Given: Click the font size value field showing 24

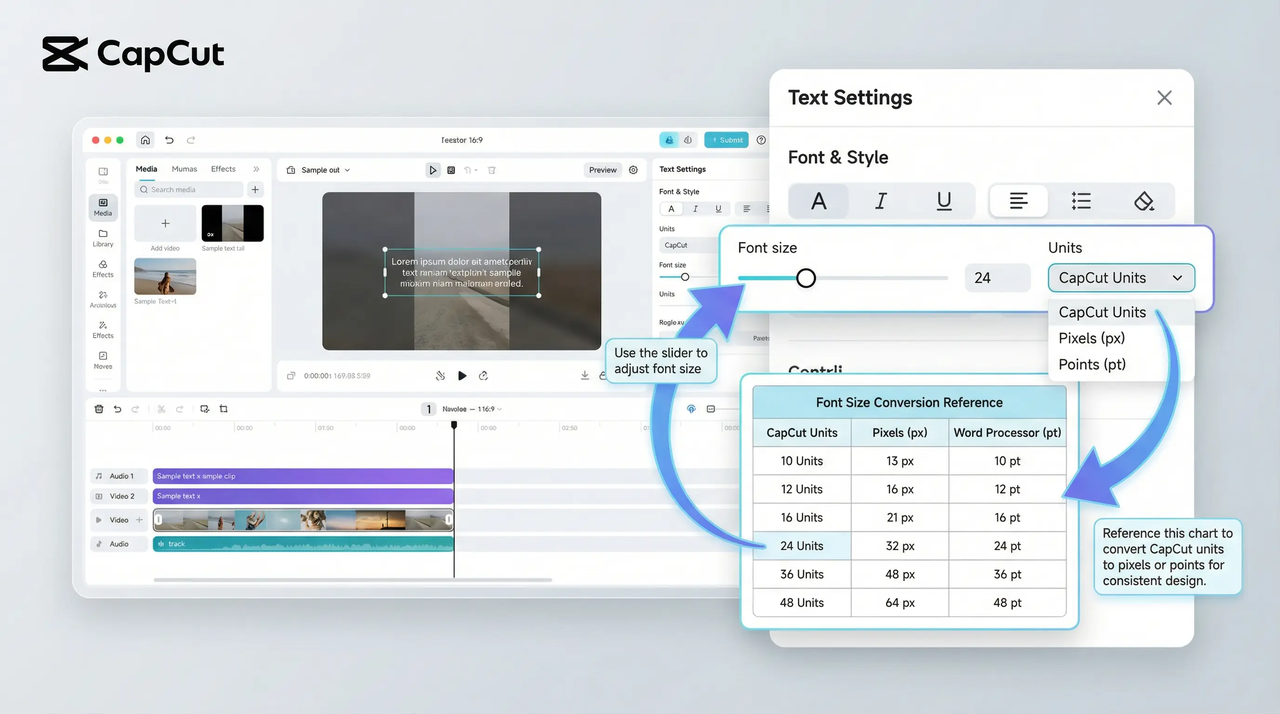Looking at the screenshot, I should pos(997,278).
